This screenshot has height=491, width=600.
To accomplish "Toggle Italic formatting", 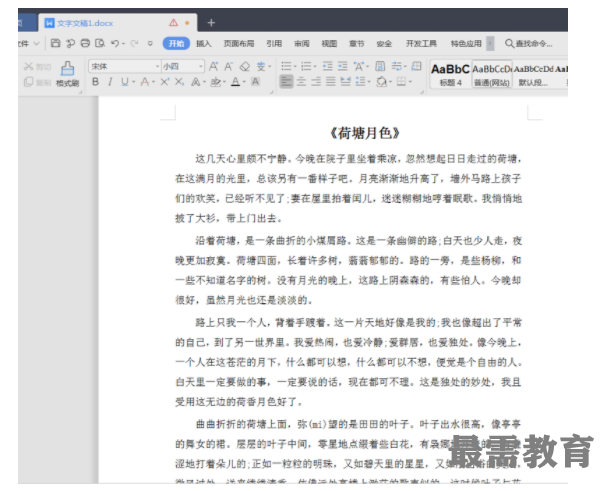I will pos(110,82).
